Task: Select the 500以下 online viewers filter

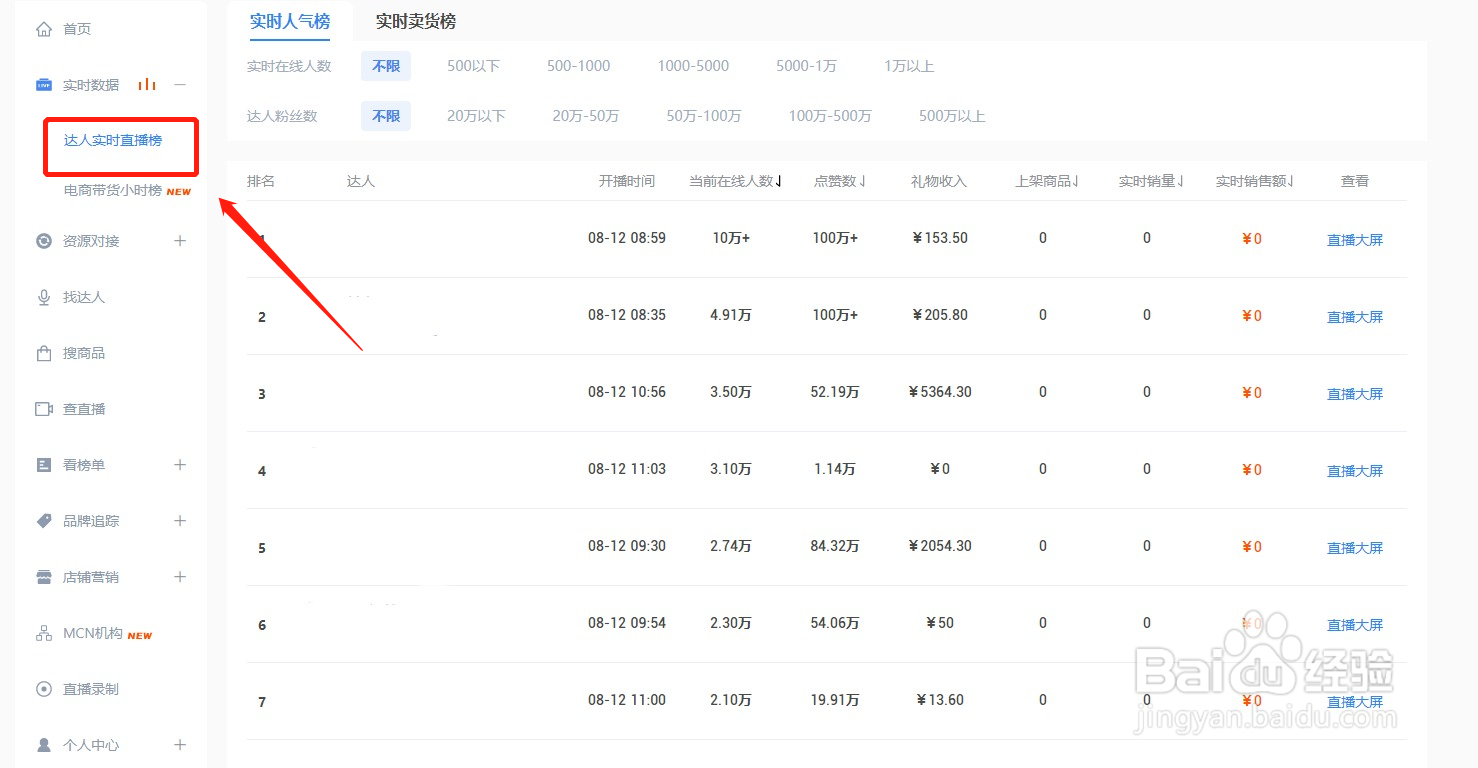Action: pyautogui.click(x=473, y=66)
